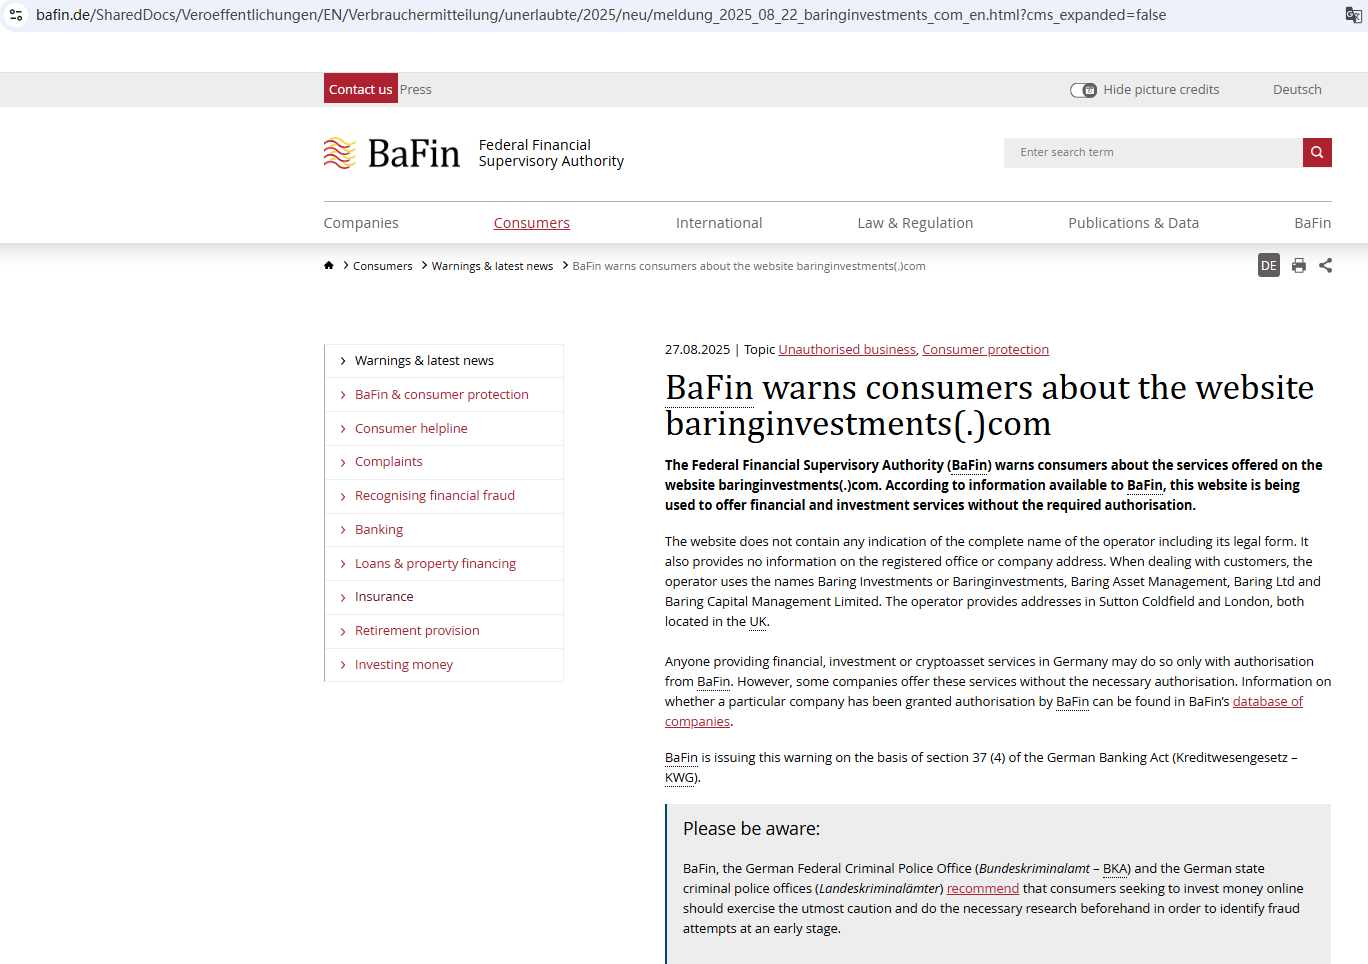1368x964 pixels.
Task: Expand the Warnings & latest news sidebar item
Action: [x=444, y=361]
